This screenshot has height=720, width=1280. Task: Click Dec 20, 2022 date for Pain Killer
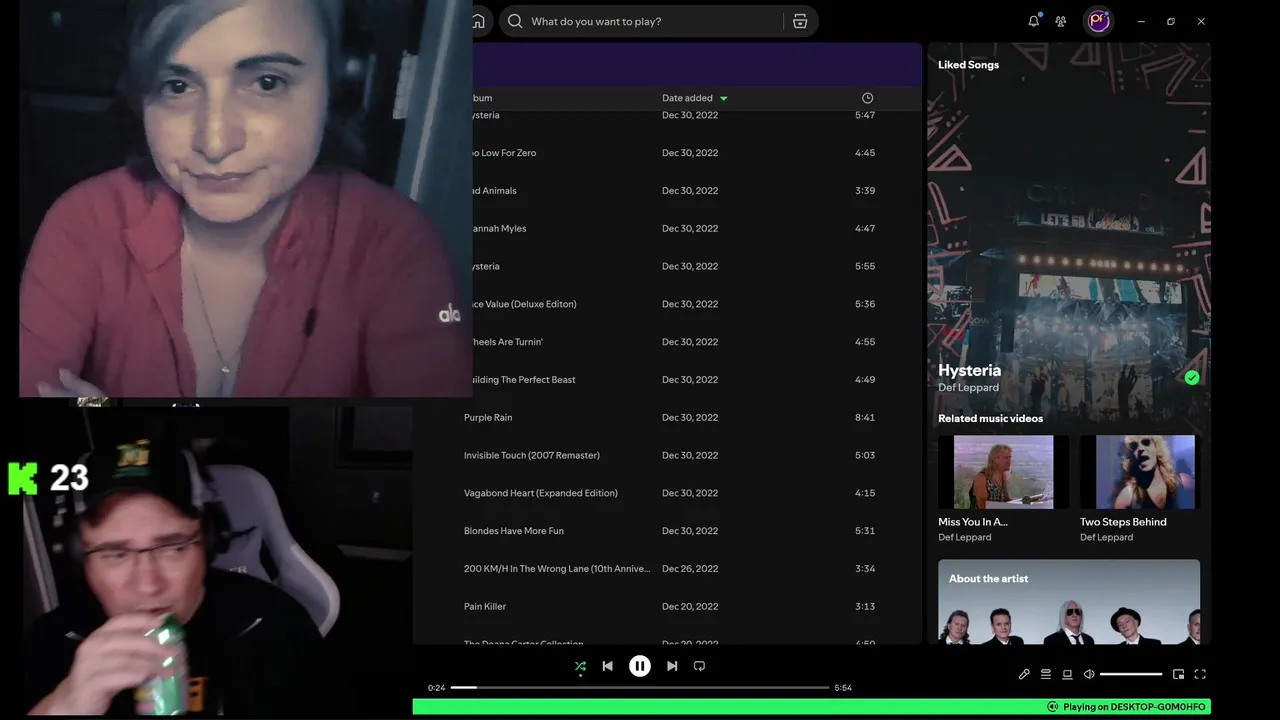(690, 606)
